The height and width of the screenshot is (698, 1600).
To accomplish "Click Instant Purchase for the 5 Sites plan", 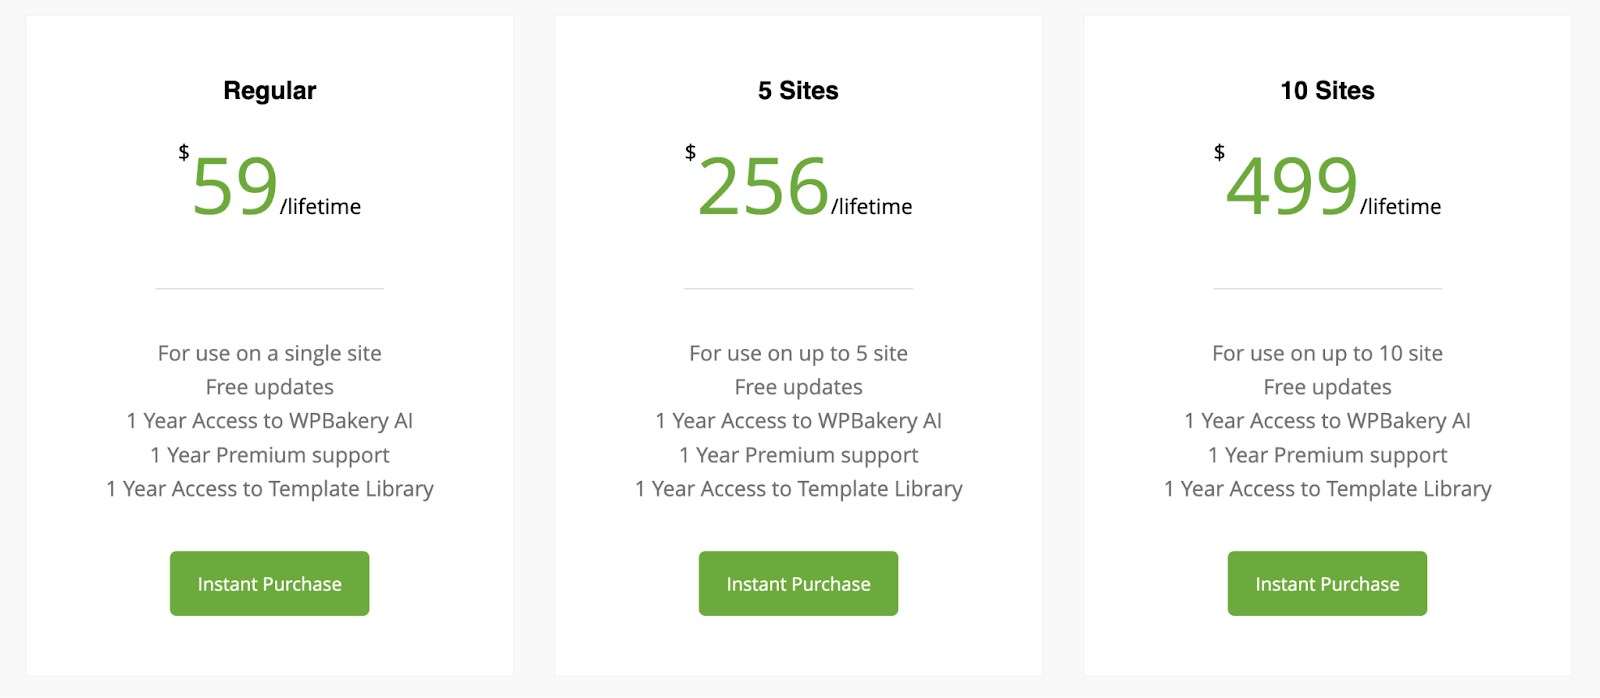I will click(797, 583).
